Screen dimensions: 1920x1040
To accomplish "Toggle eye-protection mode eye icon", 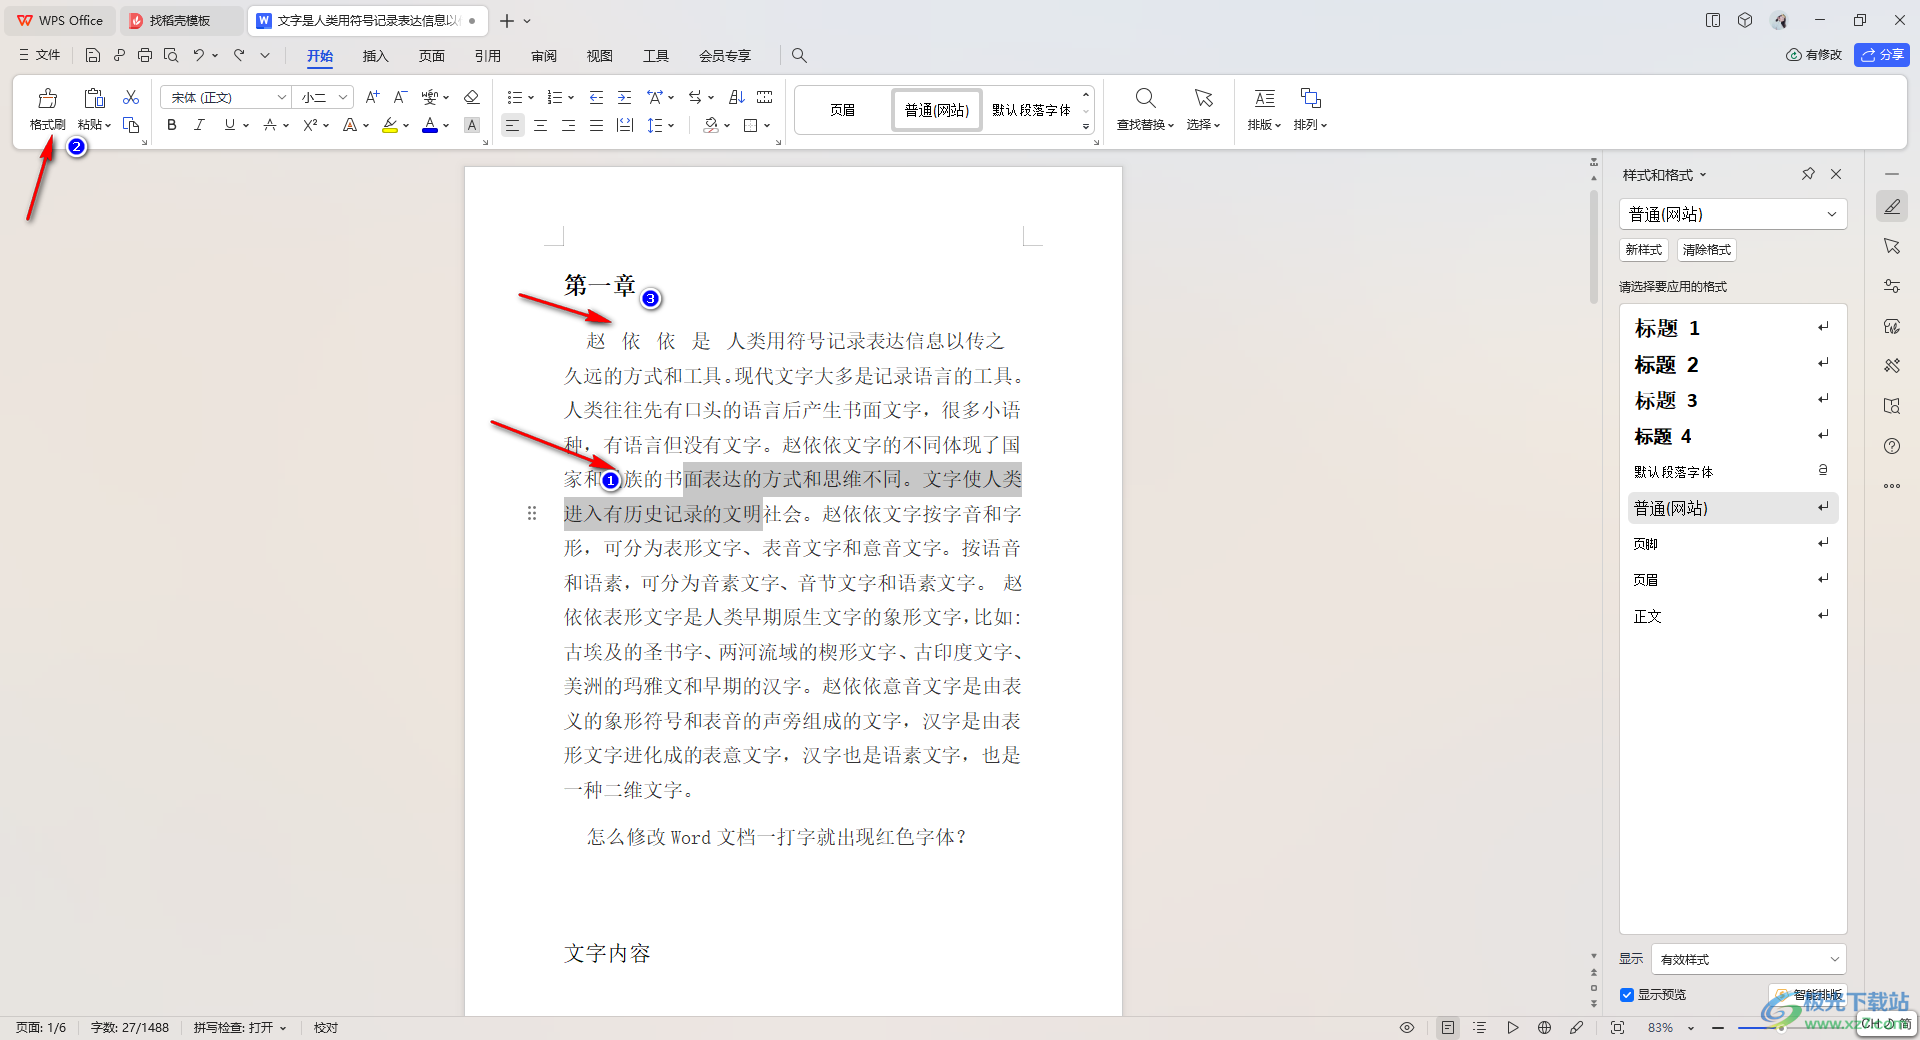I will tap(1407, 1027).
